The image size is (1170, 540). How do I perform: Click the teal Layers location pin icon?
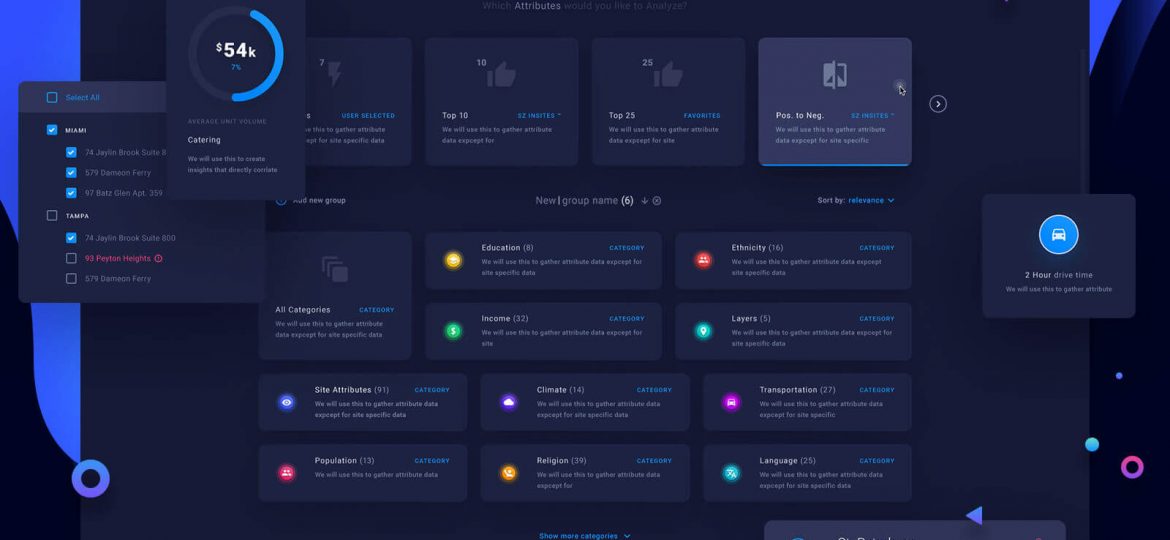click(x=703, y=331)
